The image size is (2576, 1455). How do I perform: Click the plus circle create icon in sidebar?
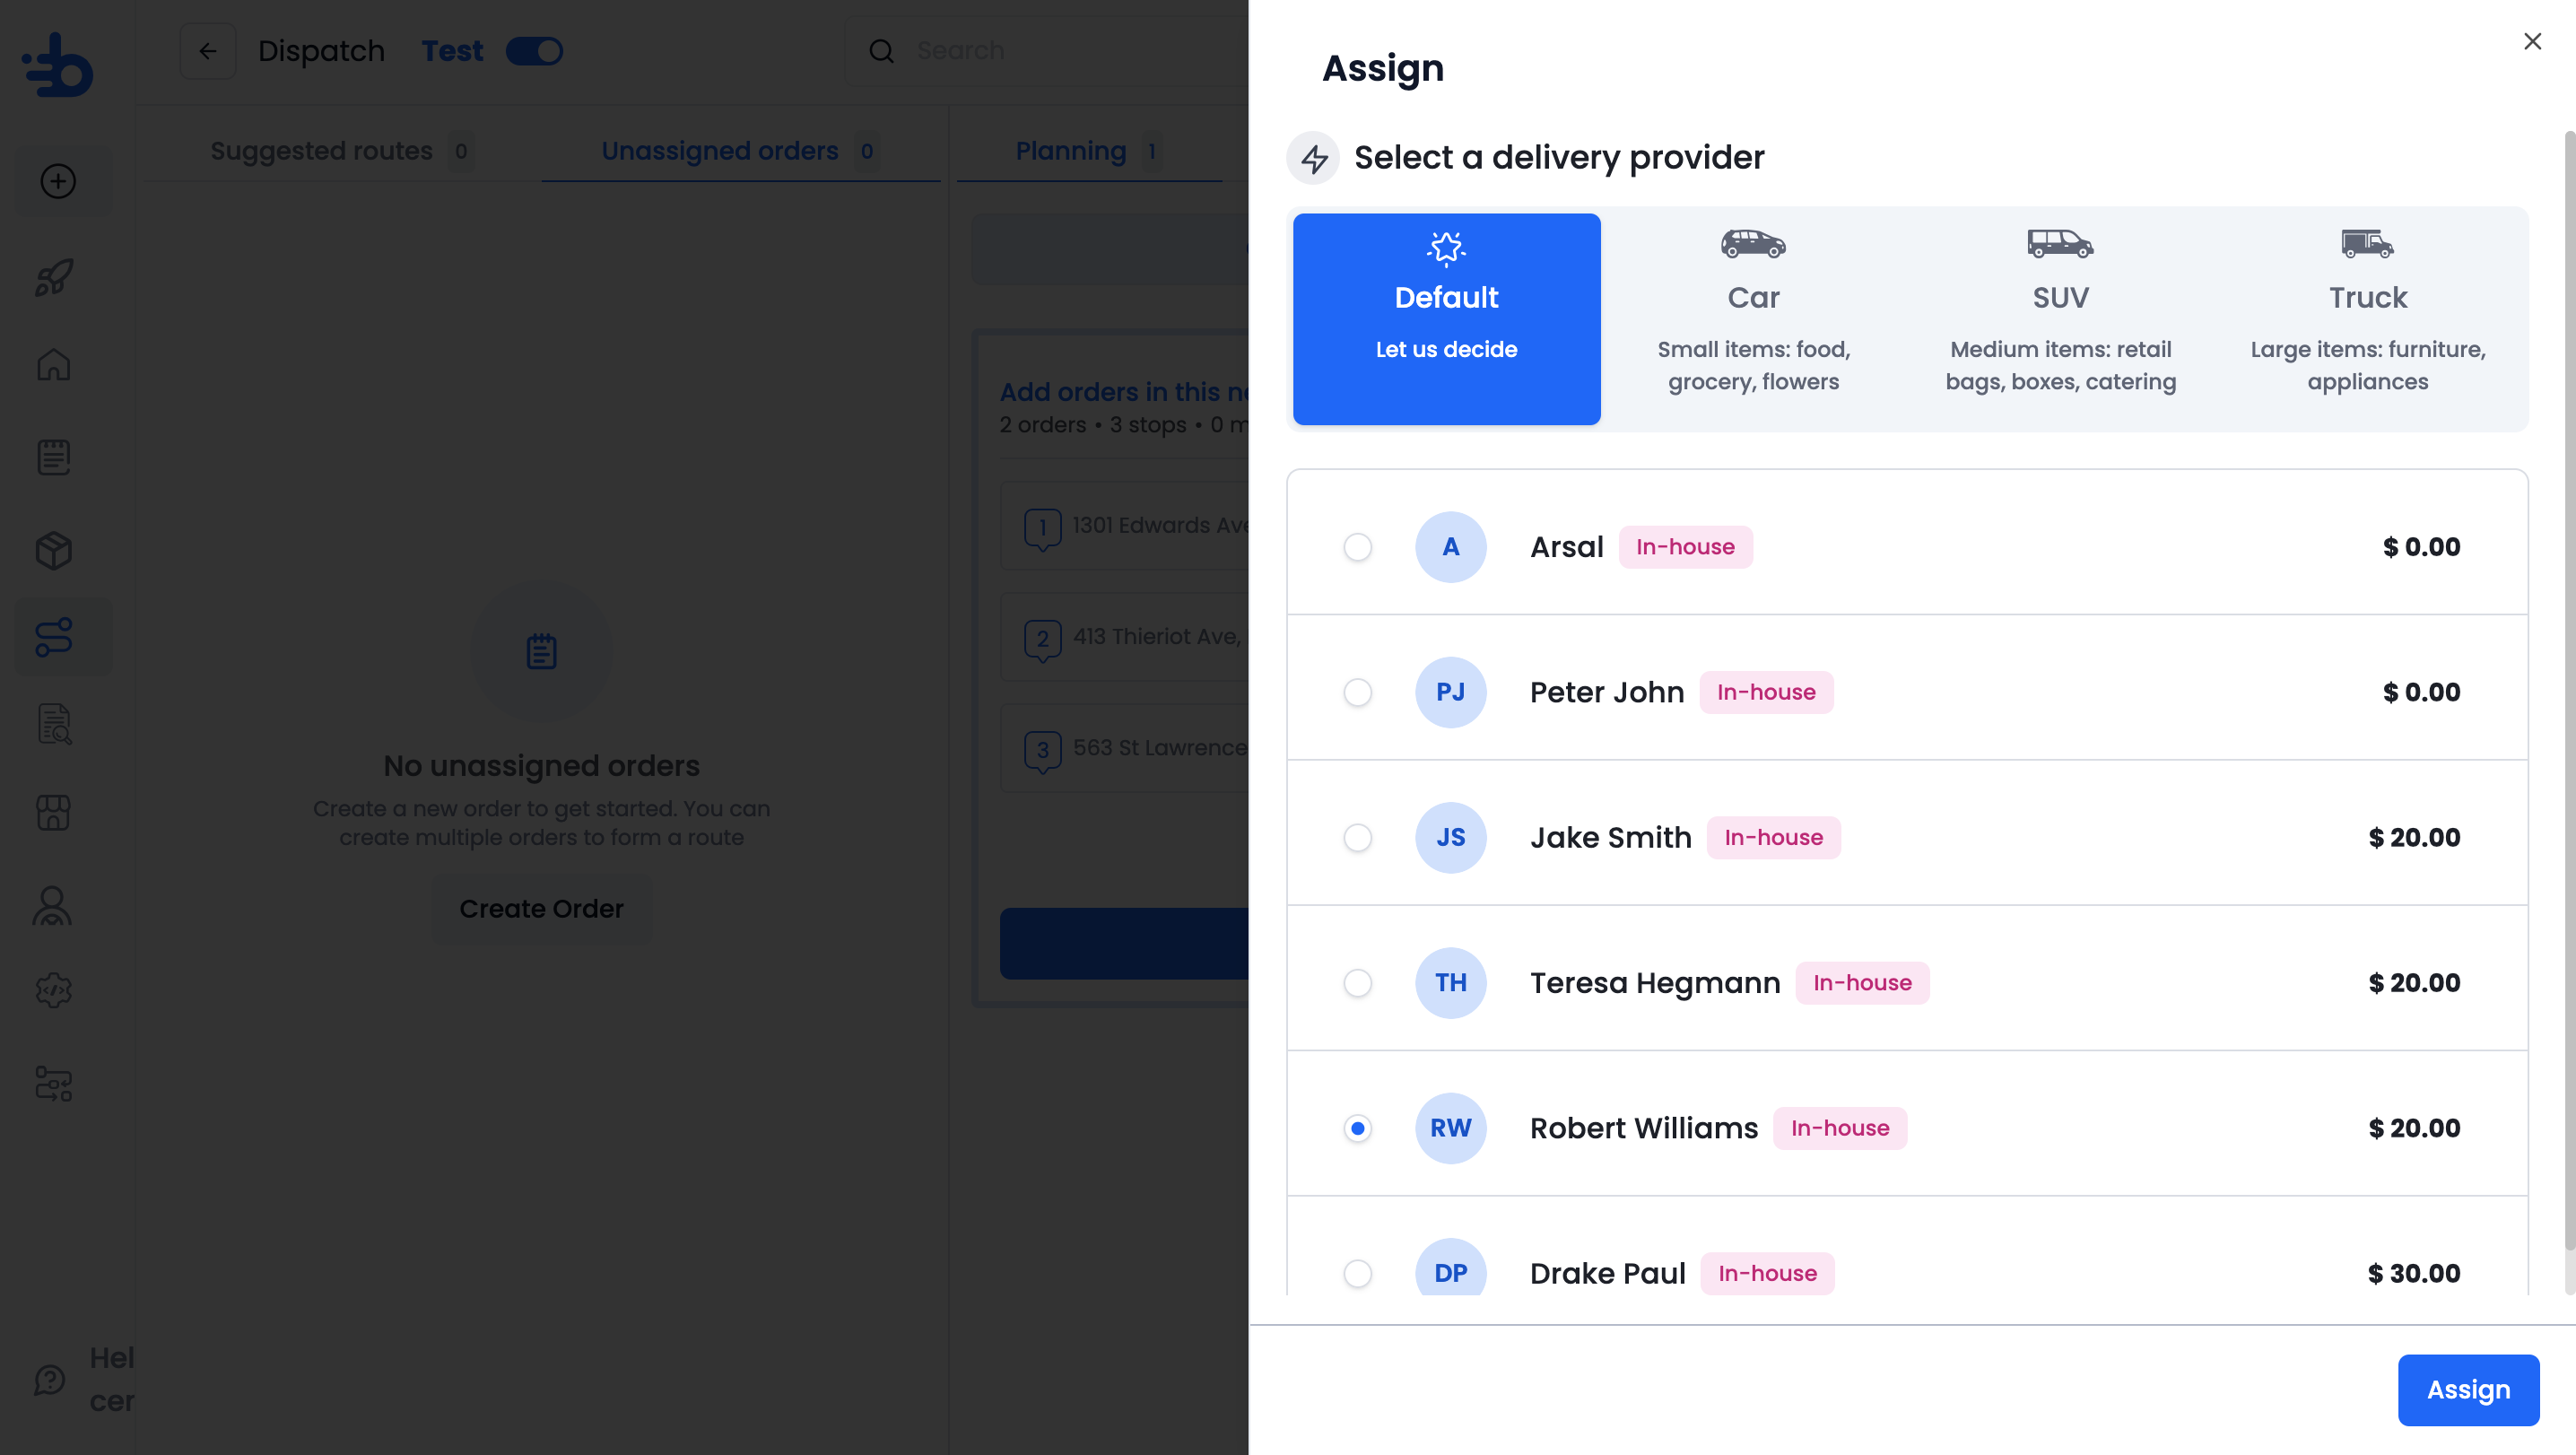coord(58,181)
